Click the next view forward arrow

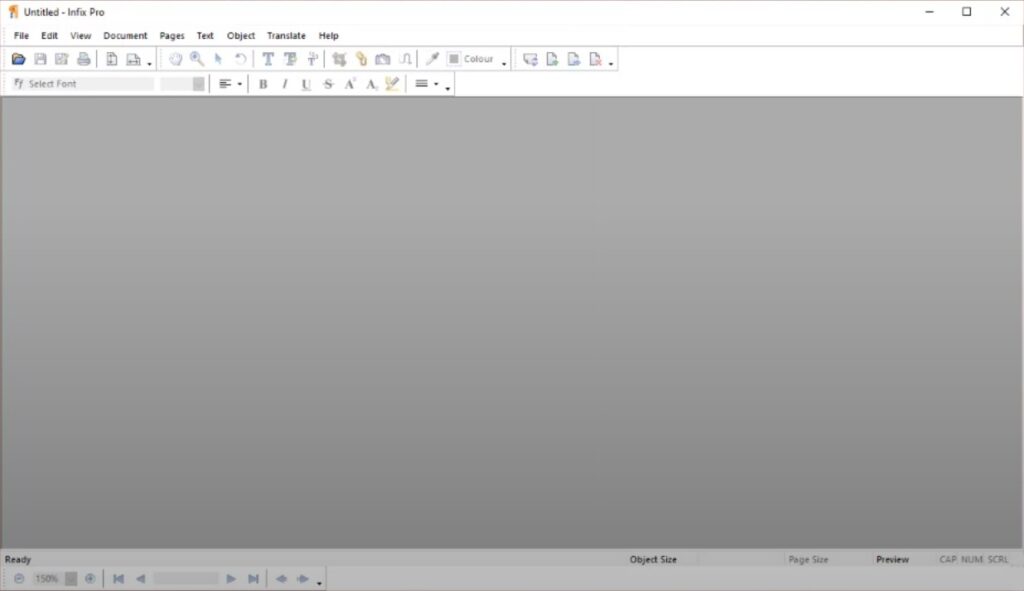(x=303, y=579)
